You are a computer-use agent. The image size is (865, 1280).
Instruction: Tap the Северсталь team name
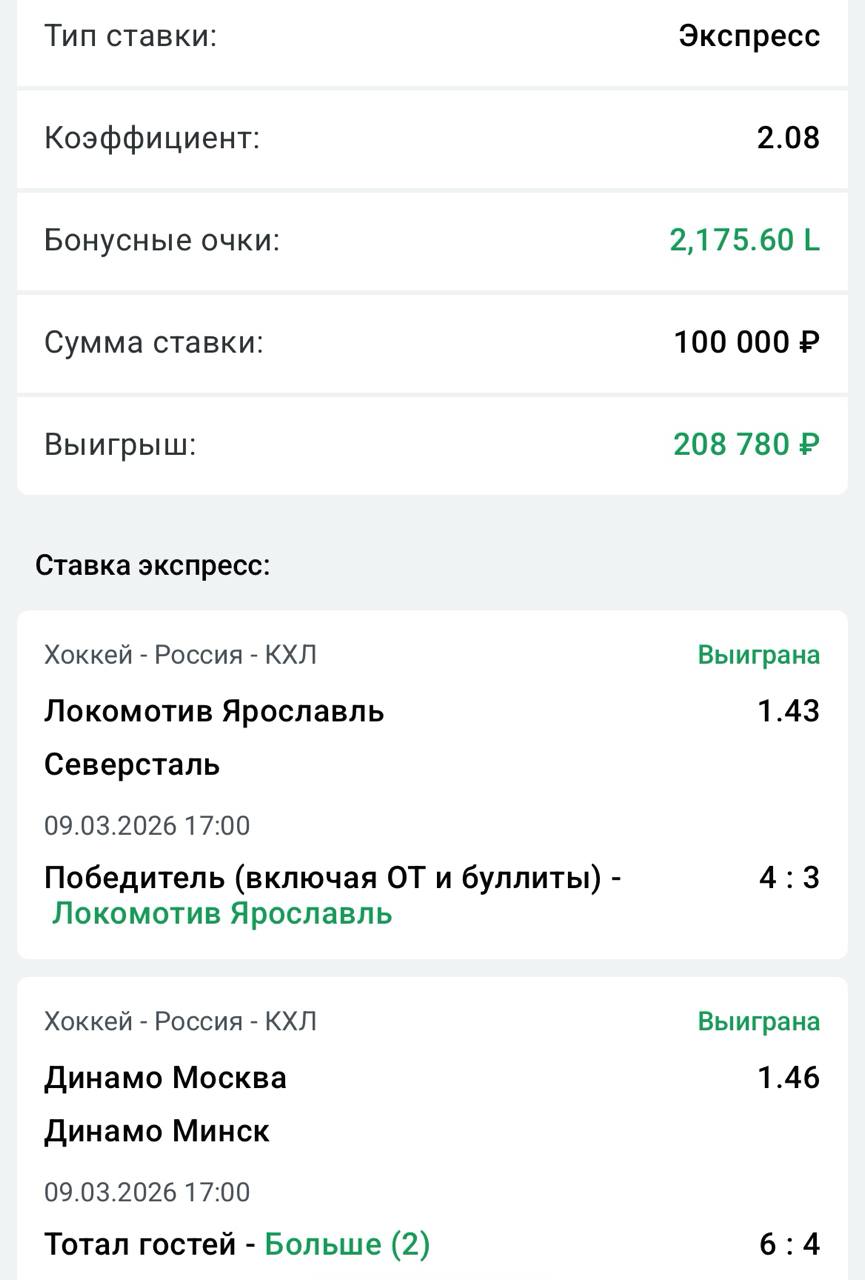tap(132, 765)
